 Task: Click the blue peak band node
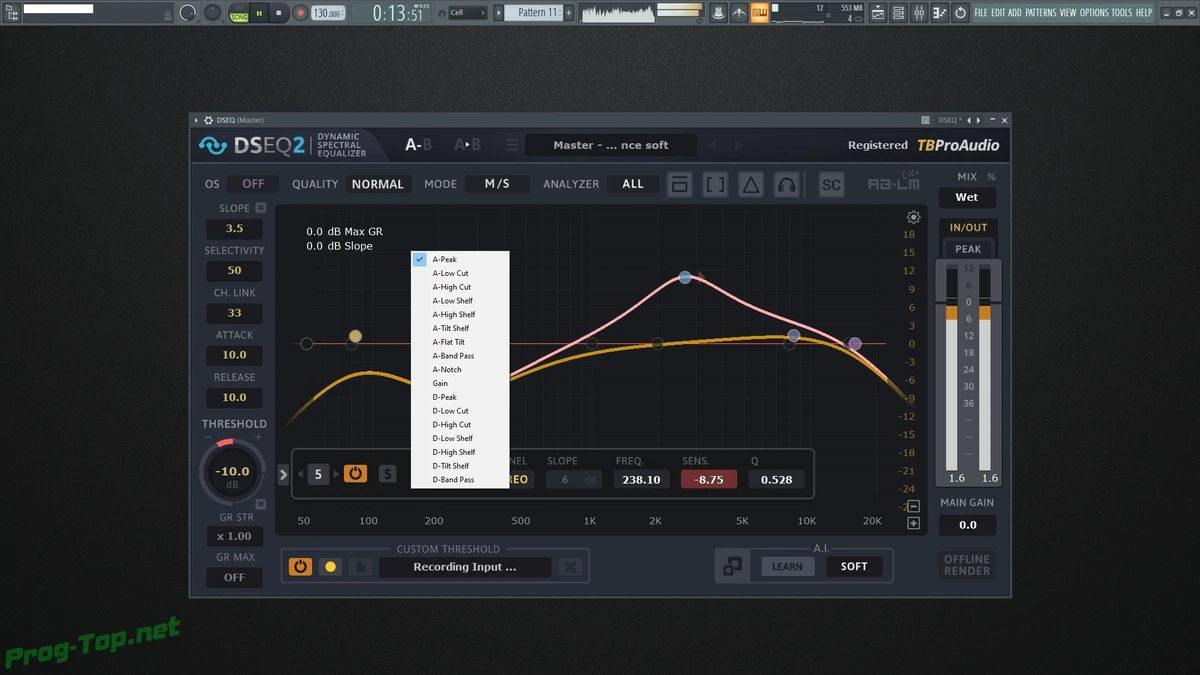coord(685,277)
